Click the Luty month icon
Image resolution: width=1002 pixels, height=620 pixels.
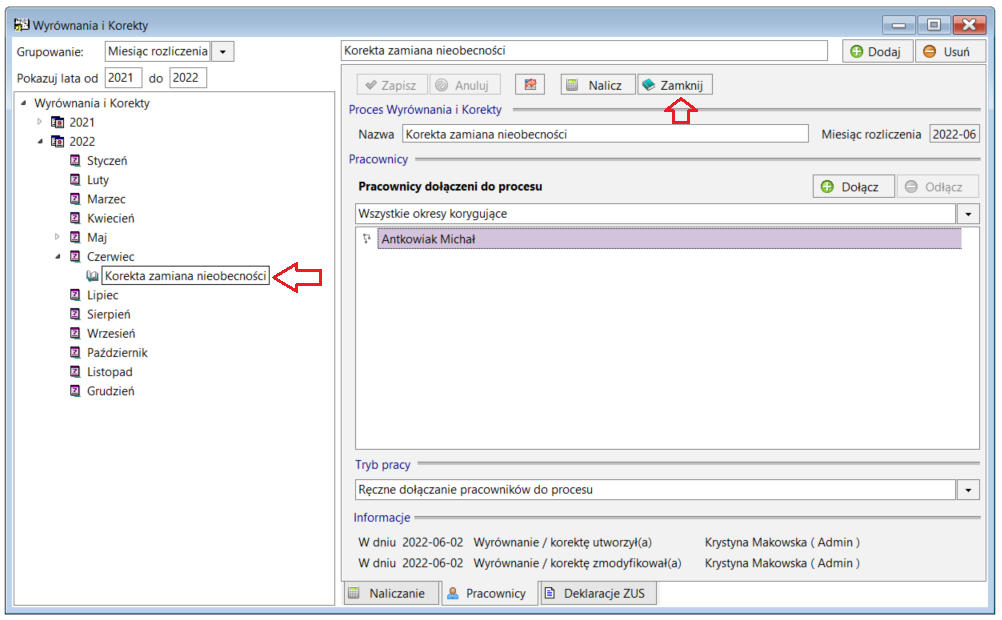tap(75, 180)
